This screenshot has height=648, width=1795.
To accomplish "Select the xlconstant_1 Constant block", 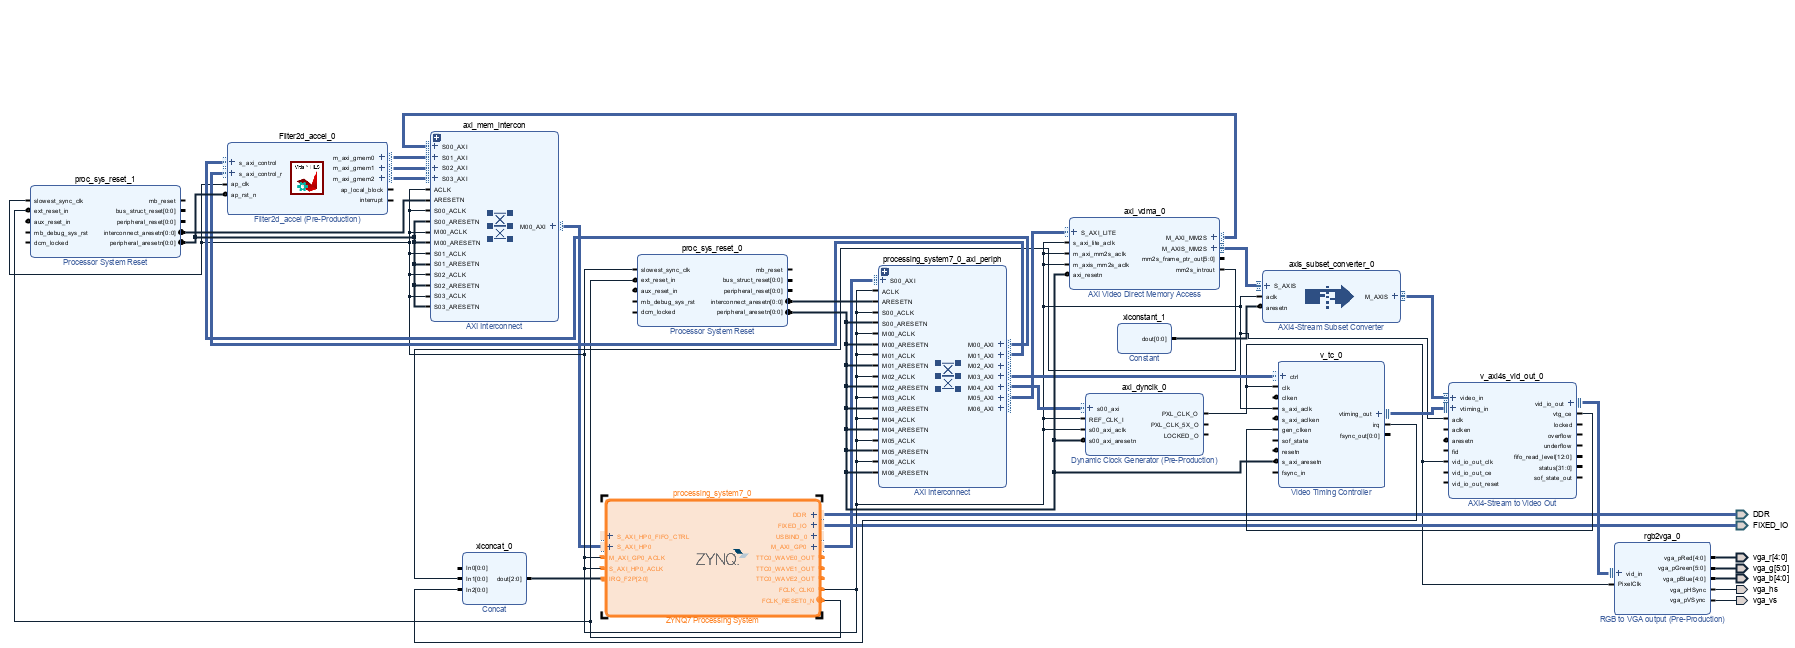I will [x=1144, y=339].
